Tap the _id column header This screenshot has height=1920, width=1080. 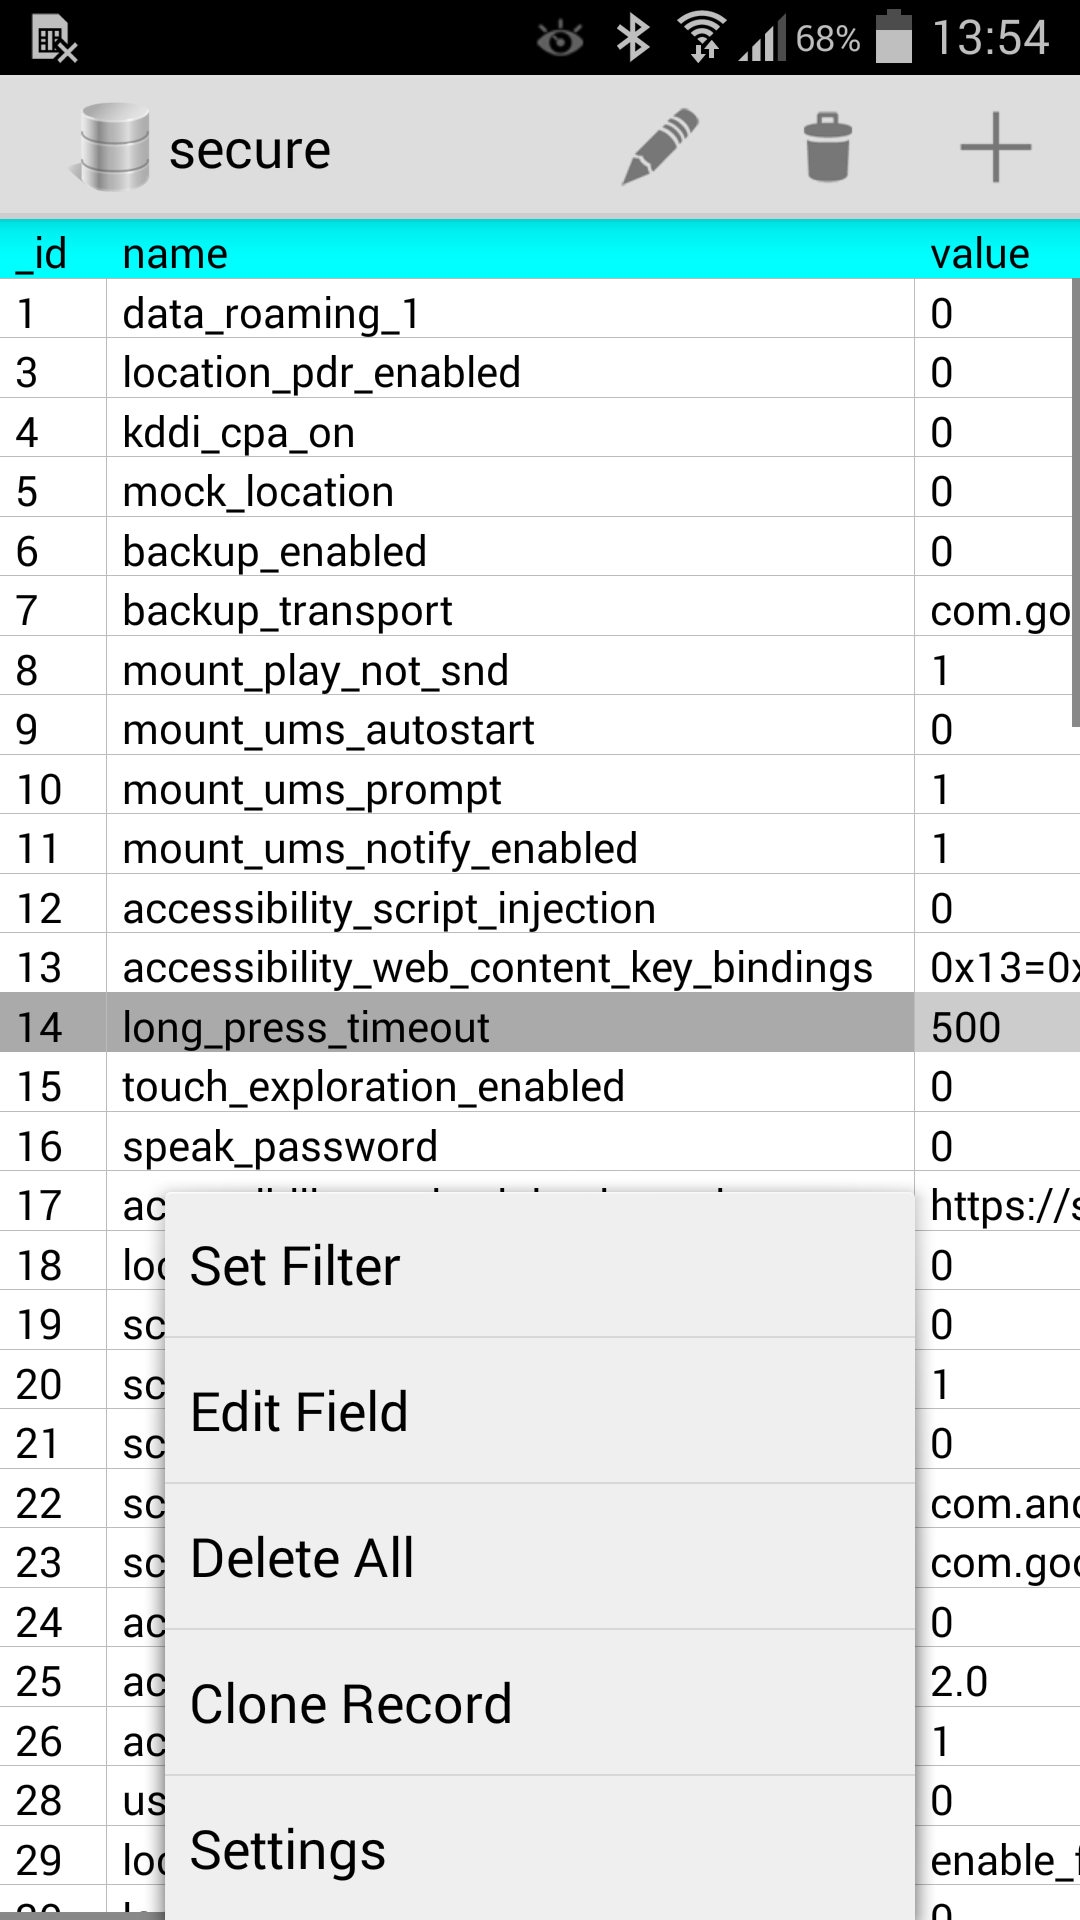(x=42, y=253)
